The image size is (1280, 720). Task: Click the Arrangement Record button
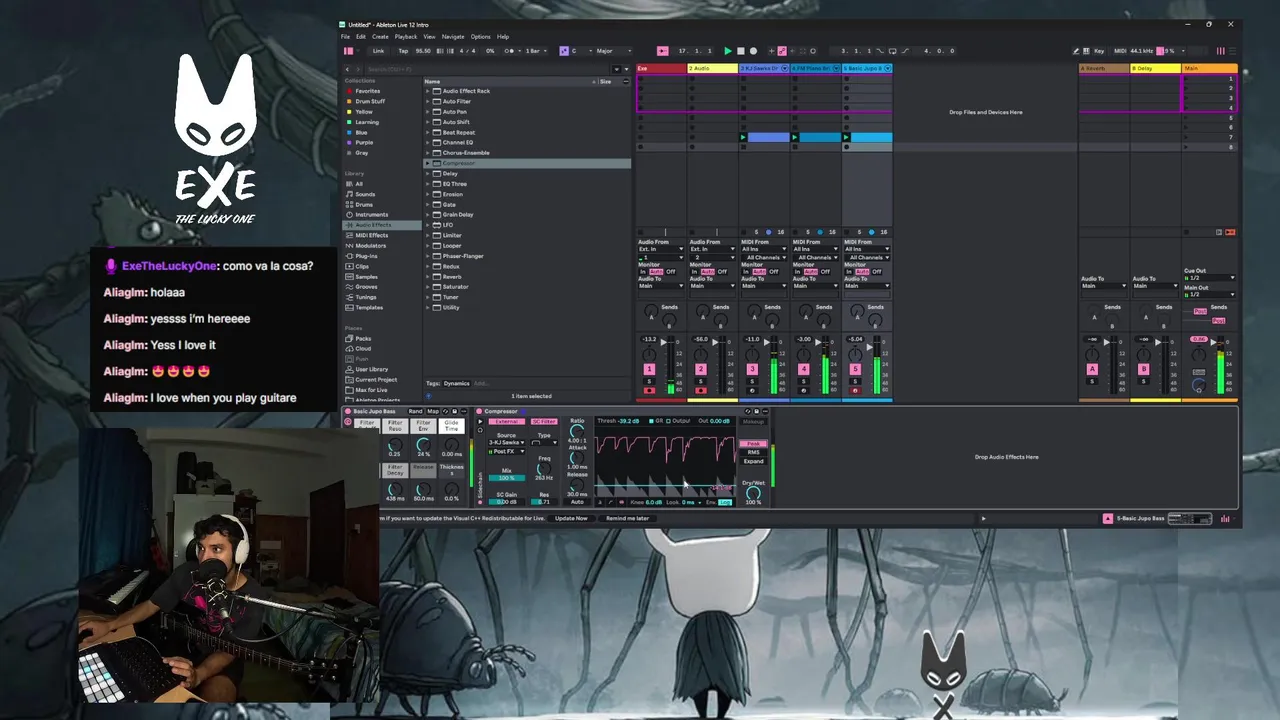coord(753,51)
